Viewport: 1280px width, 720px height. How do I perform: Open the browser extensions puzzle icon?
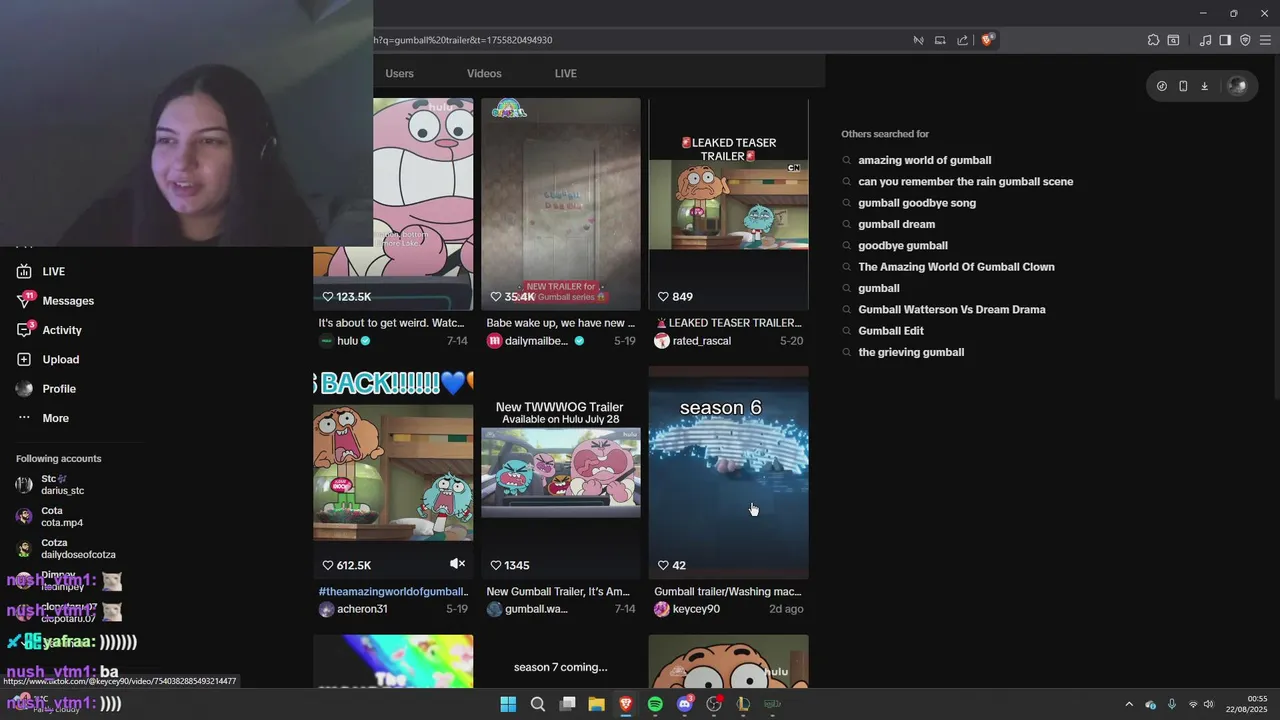coord(1153,40)
